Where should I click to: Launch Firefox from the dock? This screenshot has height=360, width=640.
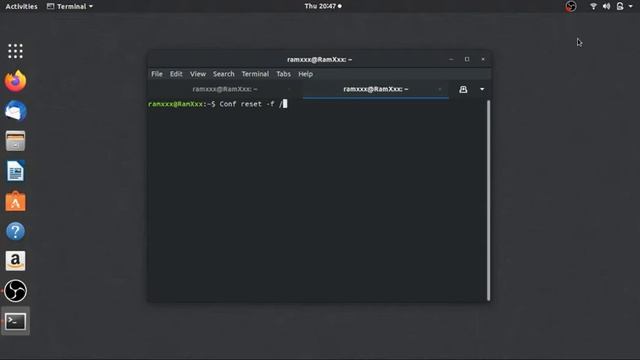tap(16, 81)
